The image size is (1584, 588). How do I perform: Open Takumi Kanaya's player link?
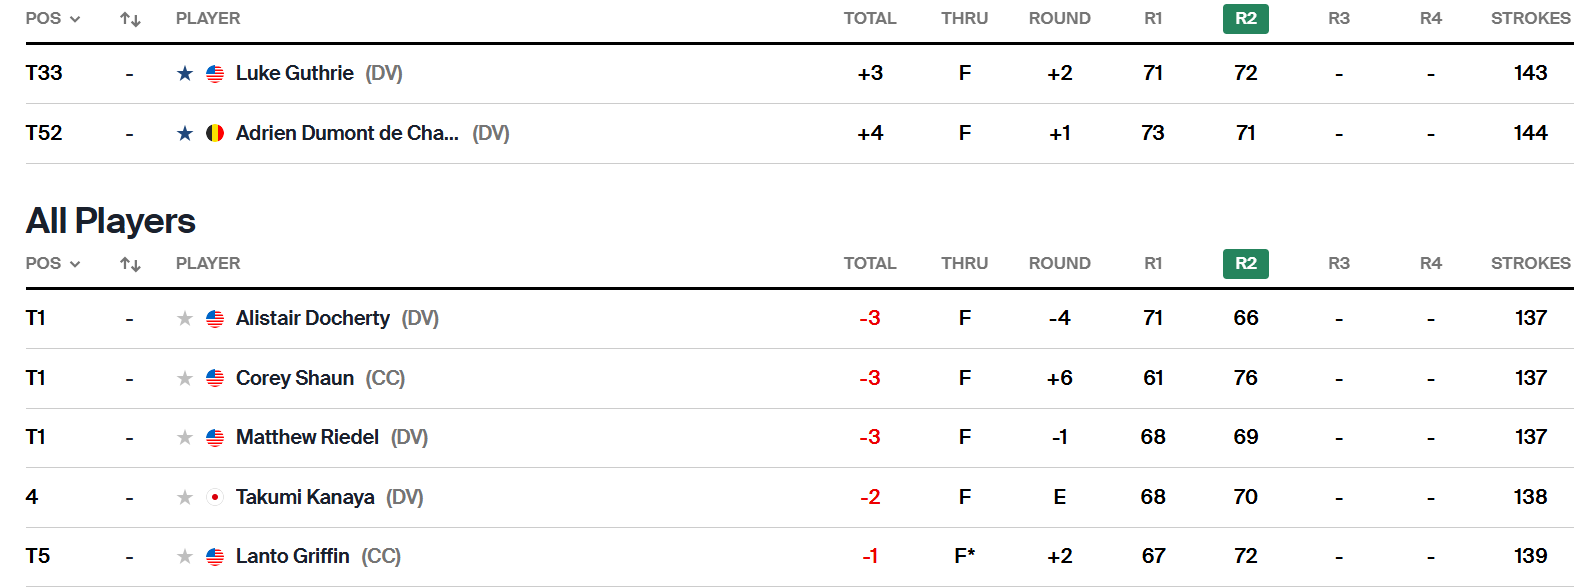click(x=305, y=497)
